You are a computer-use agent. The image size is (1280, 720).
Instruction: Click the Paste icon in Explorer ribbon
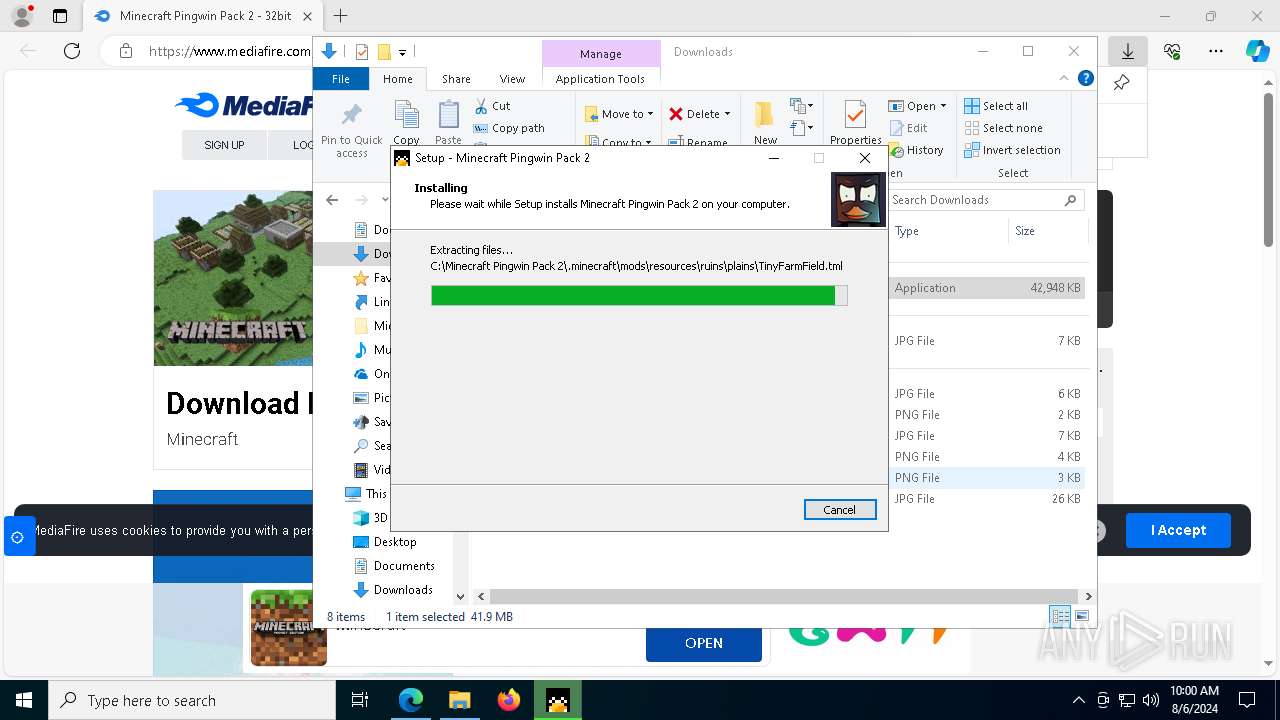click(449, 122)
